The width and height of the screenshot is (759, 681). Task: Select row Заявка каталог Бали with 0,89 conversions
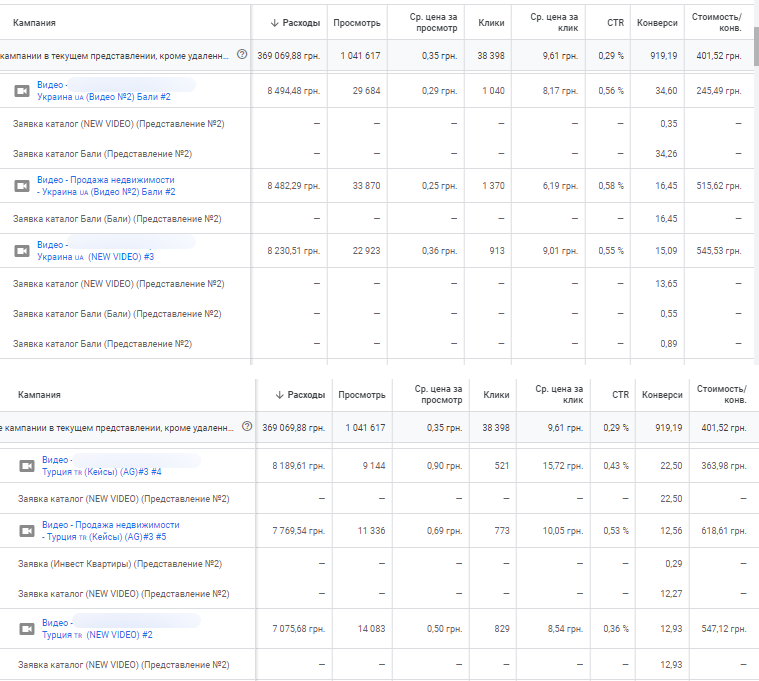click(377, 344)
